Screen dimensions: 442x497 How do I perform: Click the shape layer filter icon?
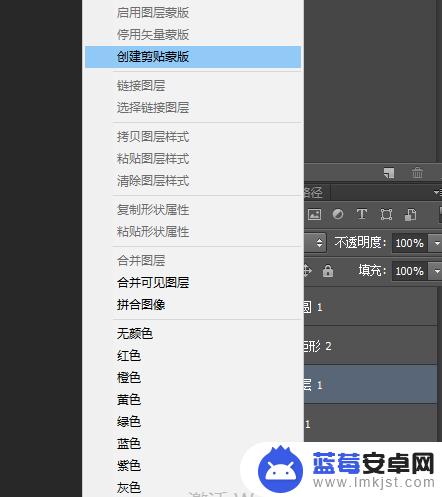point(386,214)
